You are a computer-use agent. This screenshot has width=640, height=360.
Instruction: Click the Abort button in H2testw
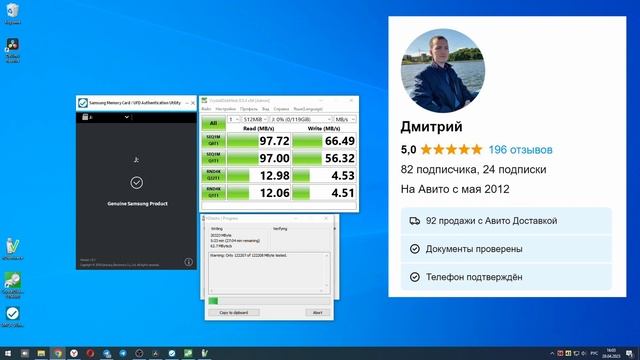(x=318, y=313)
